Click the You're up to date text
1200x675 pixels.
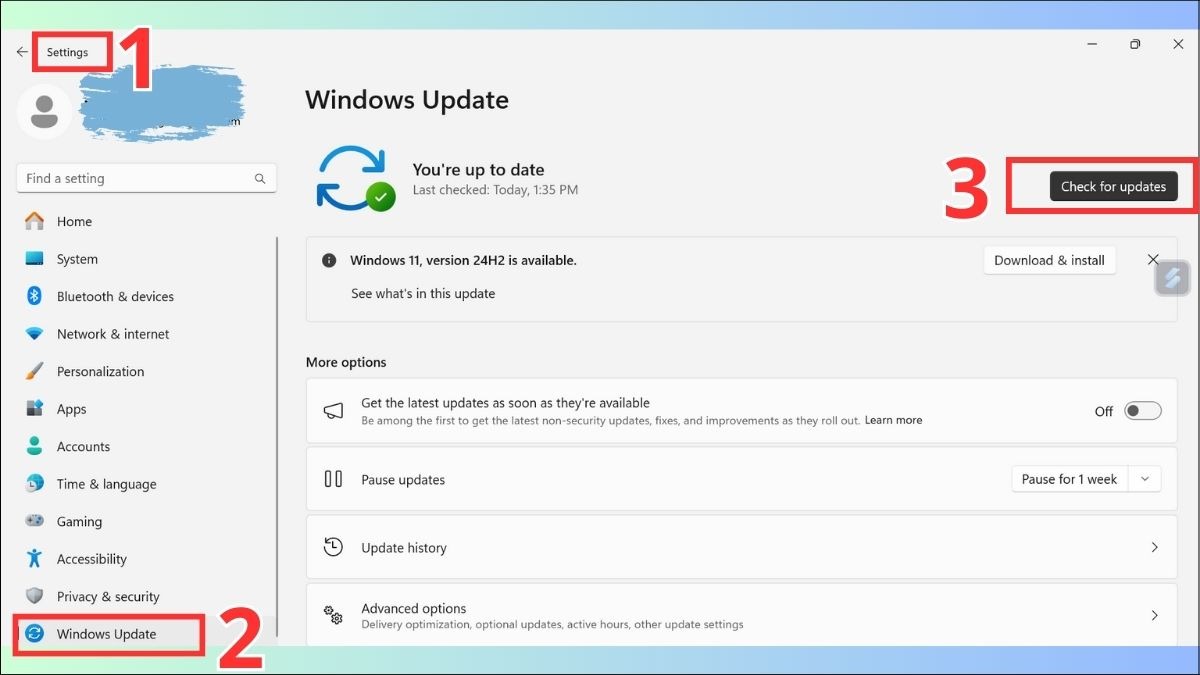[x=478, y=170]
